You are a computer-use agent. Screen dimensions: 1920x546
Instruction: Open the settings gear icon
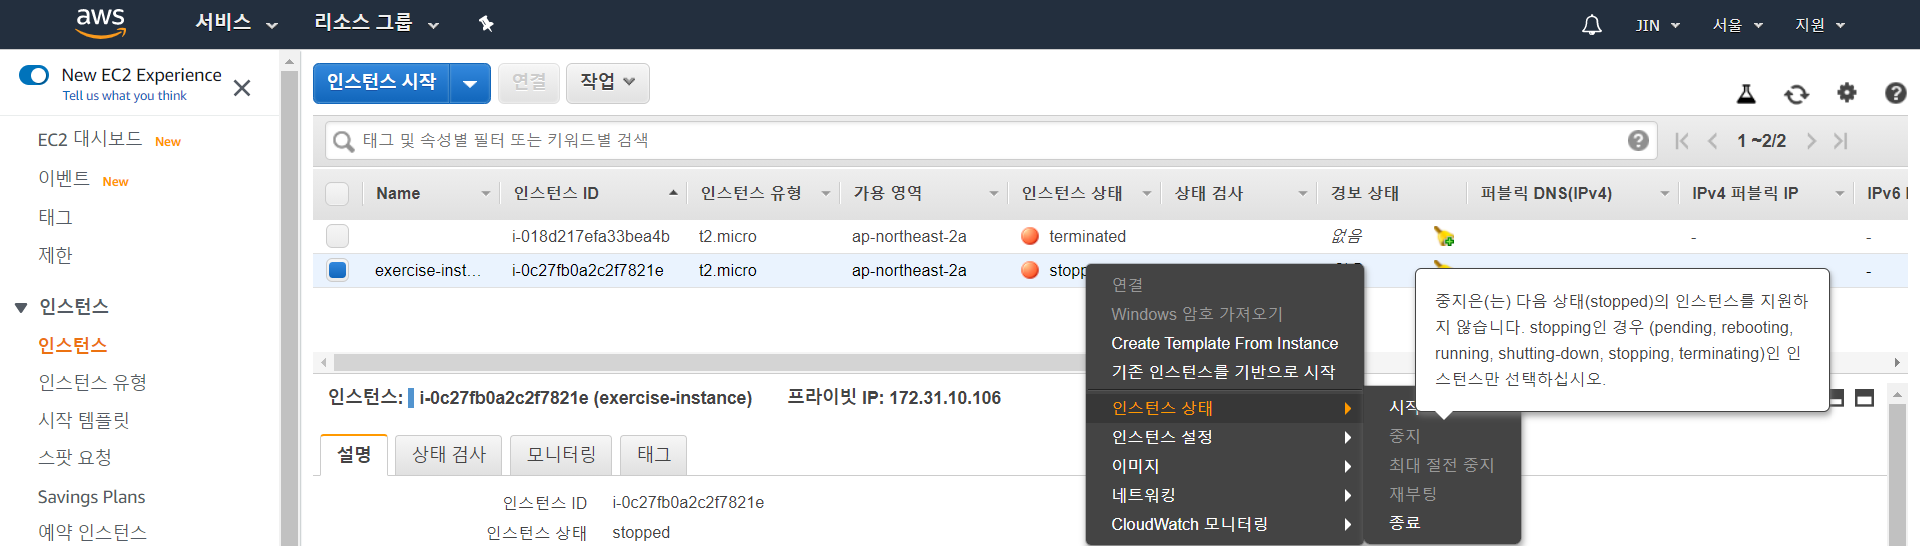[x=1846, y=93]
